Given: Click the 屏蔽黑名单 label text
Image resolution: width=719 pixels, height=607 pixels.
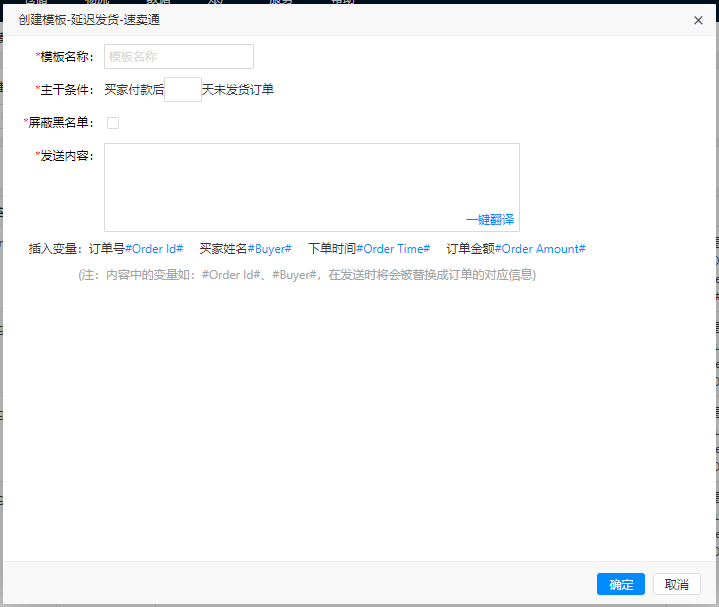Looking at the screenshot, I should click(x=61, y=123).
